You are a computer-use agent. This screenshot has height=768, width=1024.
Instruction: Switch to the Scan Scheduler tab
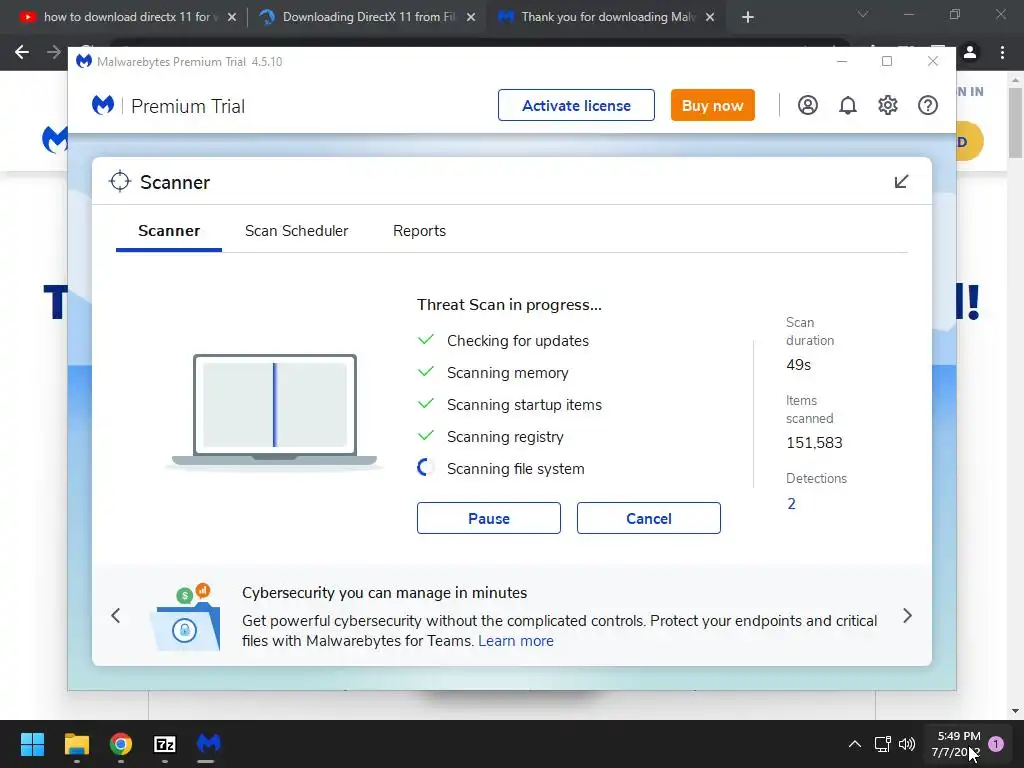296,231
